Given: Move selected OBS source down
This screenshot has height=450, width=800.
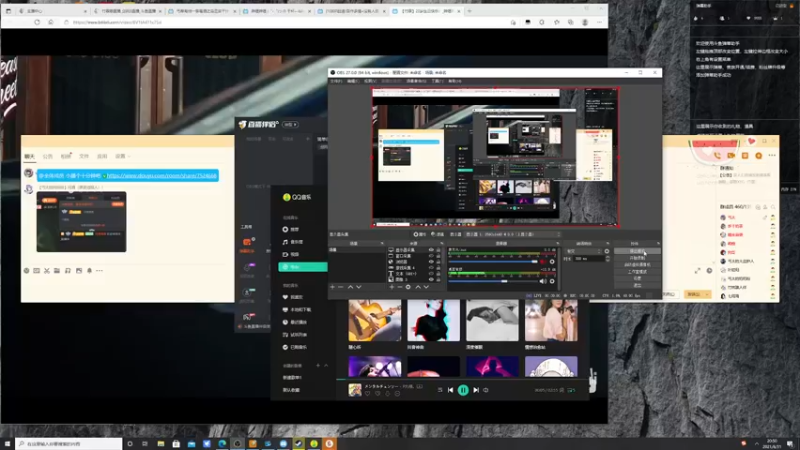Looking at the screenshot, I should (x=426, y=287).
